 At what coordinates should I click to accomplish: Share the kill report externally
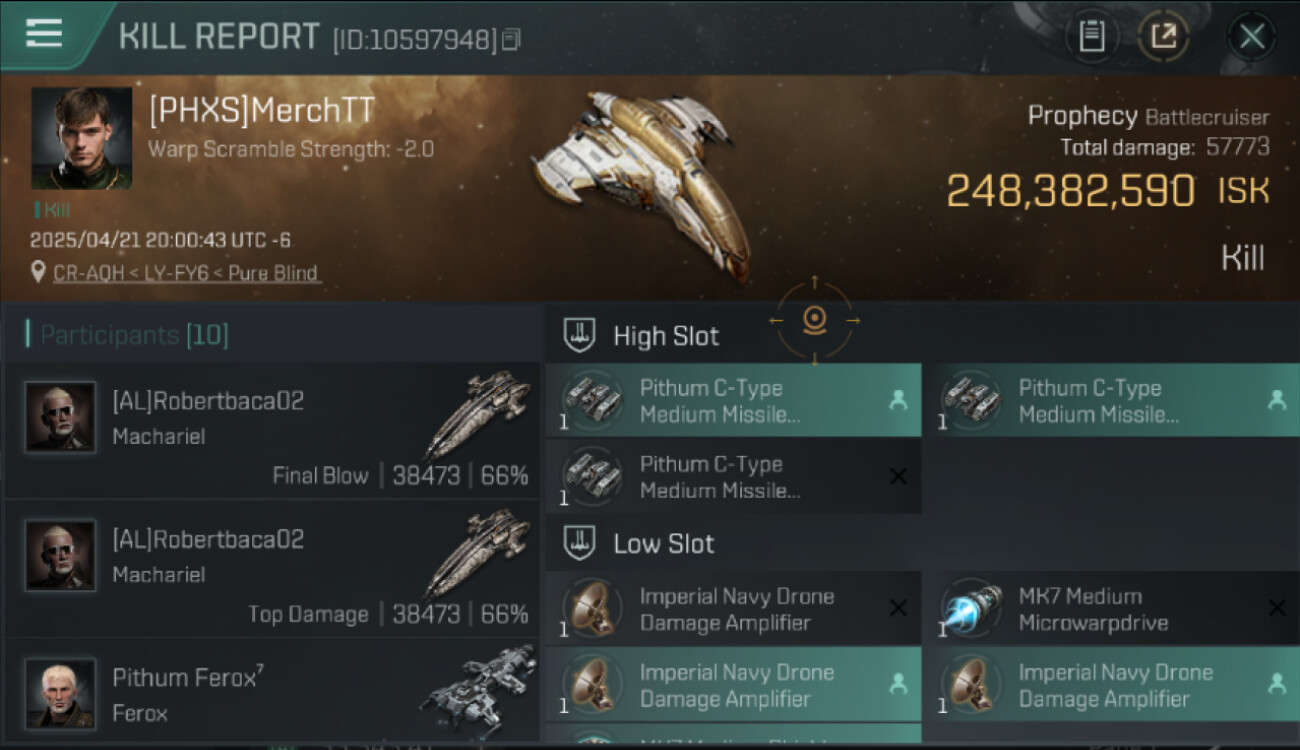point(1162,37)
